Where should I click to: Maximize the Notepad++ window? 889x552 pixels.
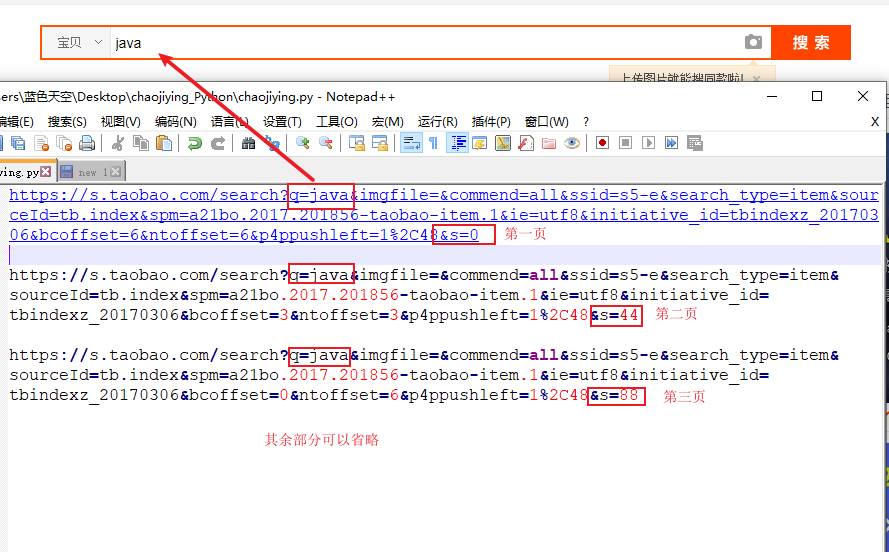pyautogui.click(x=817, y=96)
